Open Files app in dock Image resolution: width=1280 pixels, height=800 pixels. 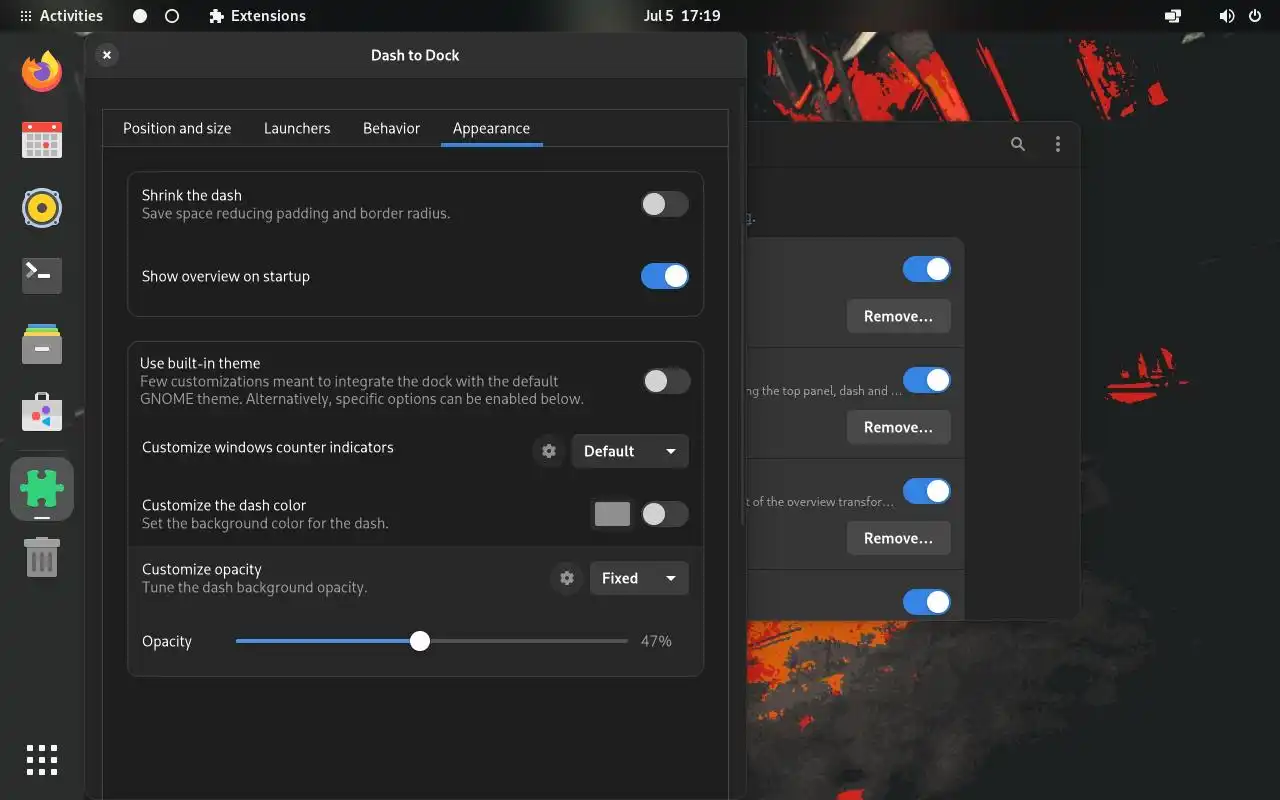coord(42,344)
